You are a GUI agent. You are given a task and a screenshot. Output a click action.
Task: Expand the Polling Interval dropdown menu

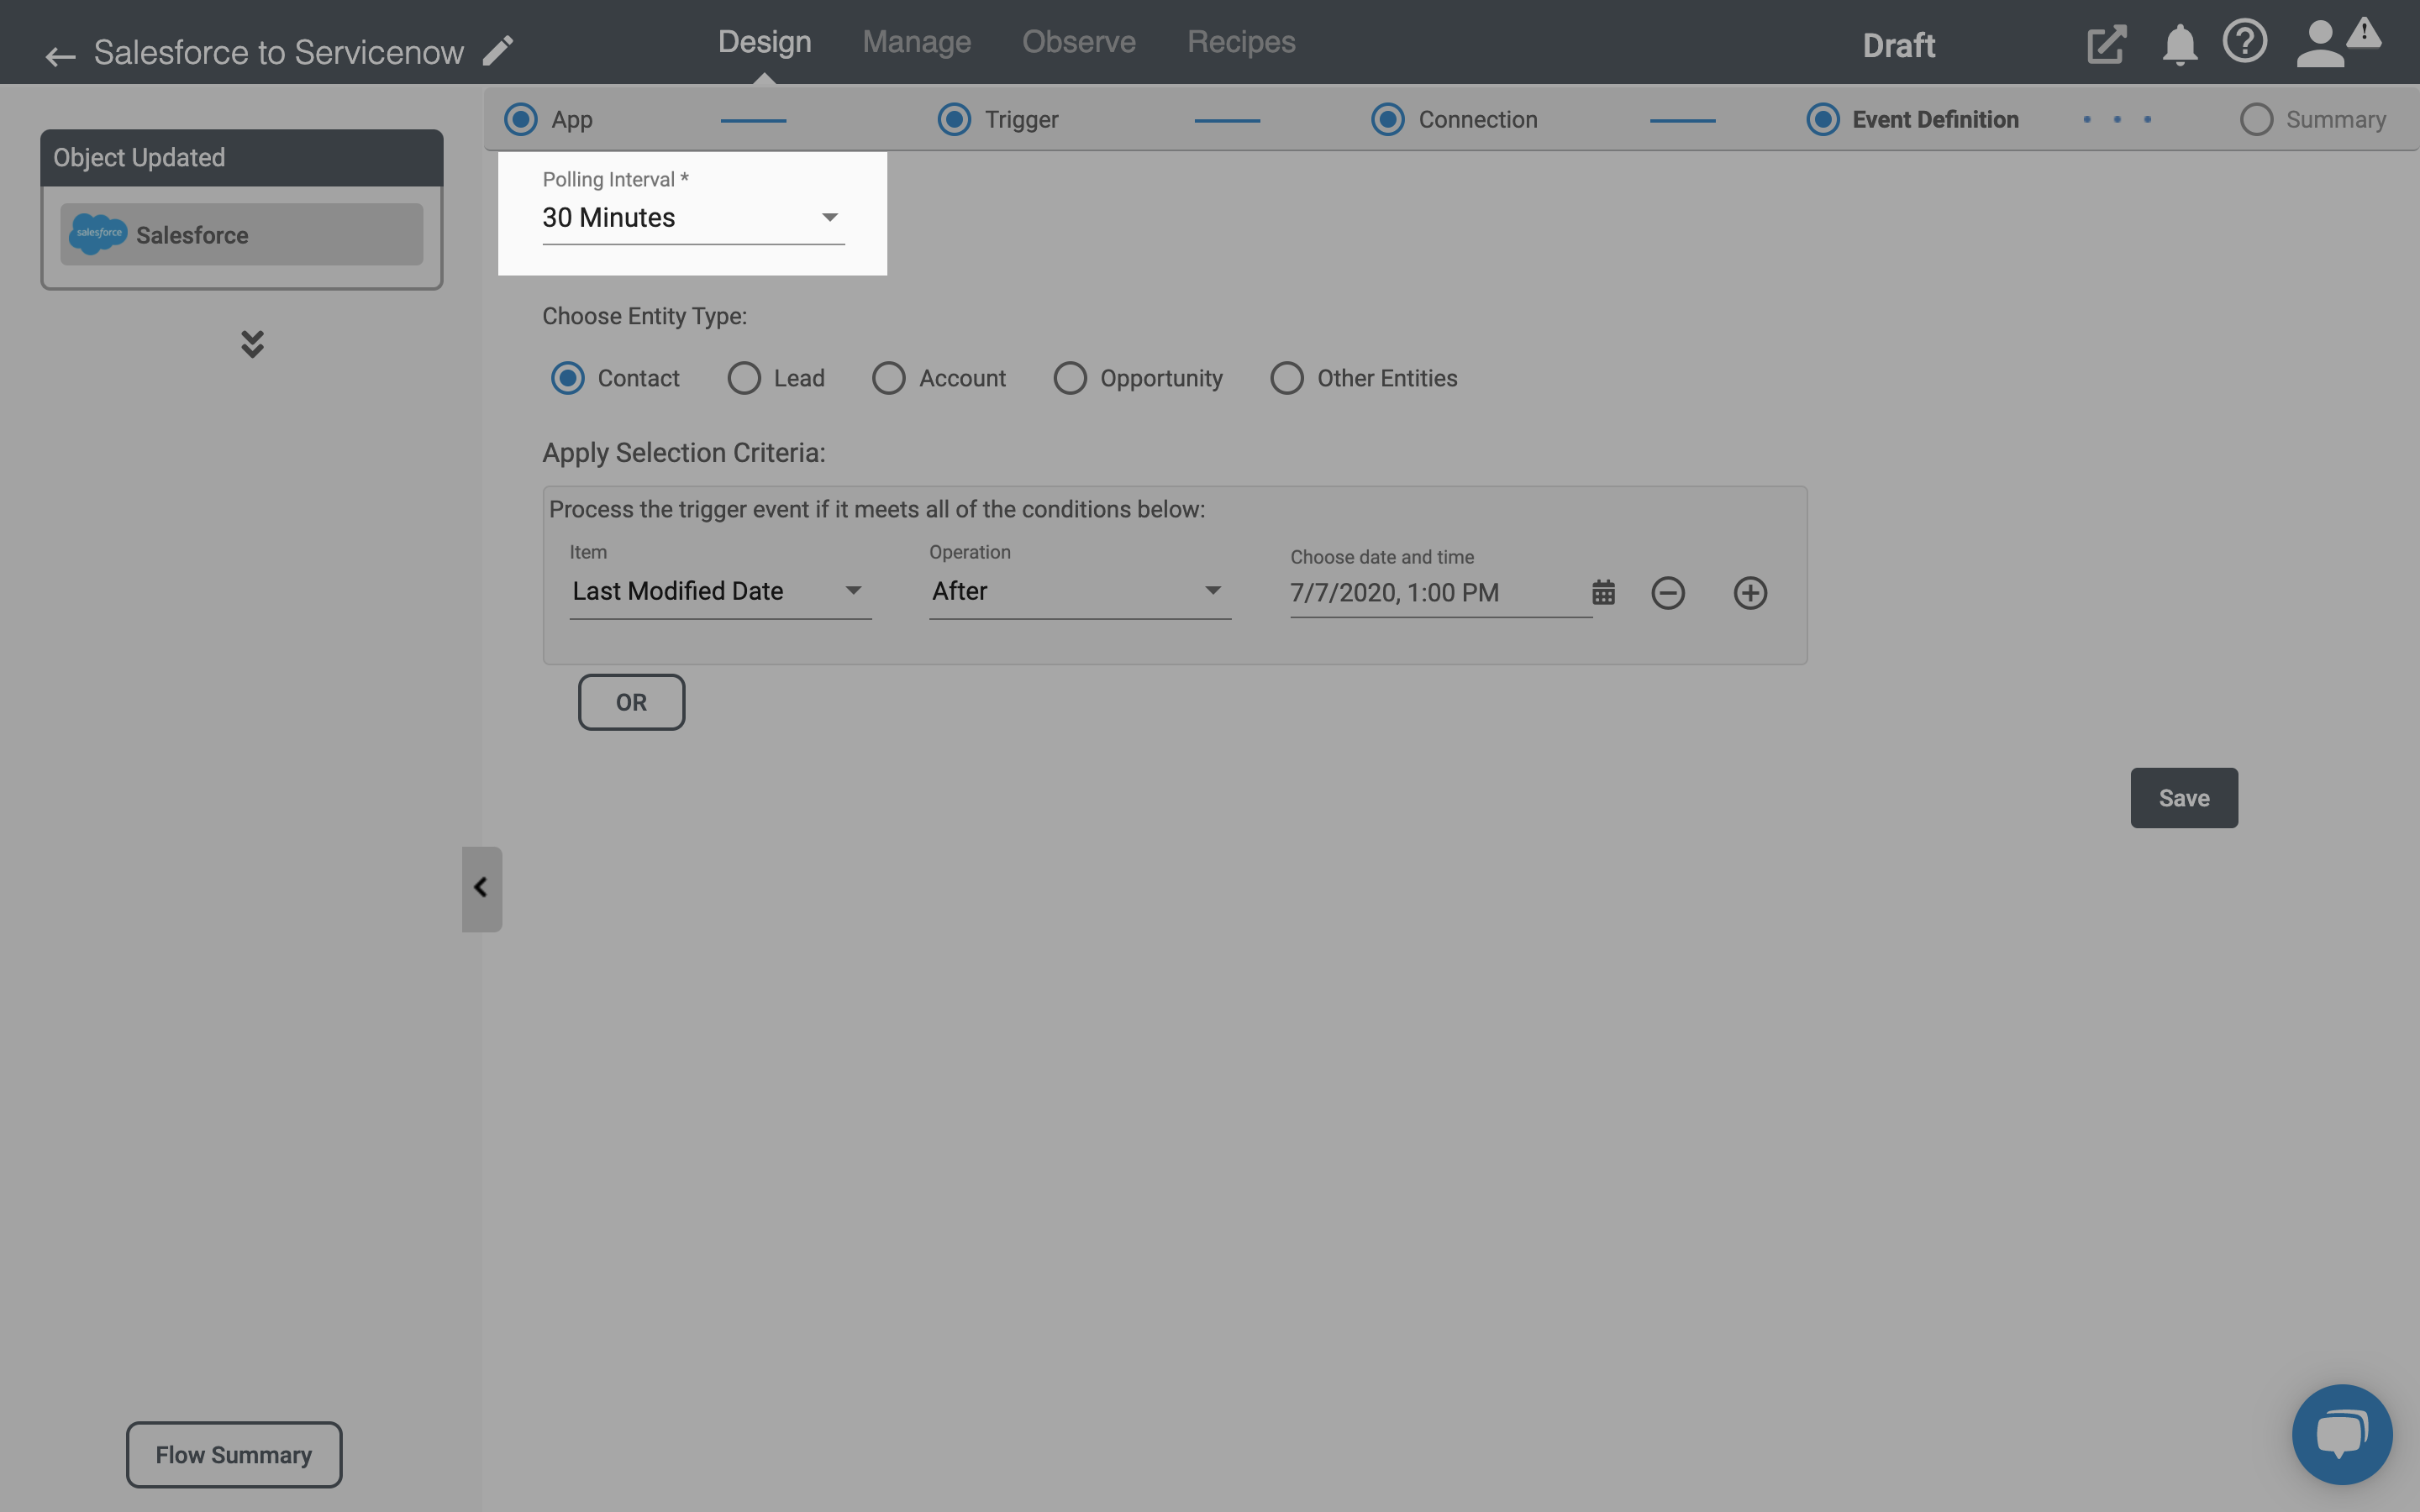[x=829, y=218]
